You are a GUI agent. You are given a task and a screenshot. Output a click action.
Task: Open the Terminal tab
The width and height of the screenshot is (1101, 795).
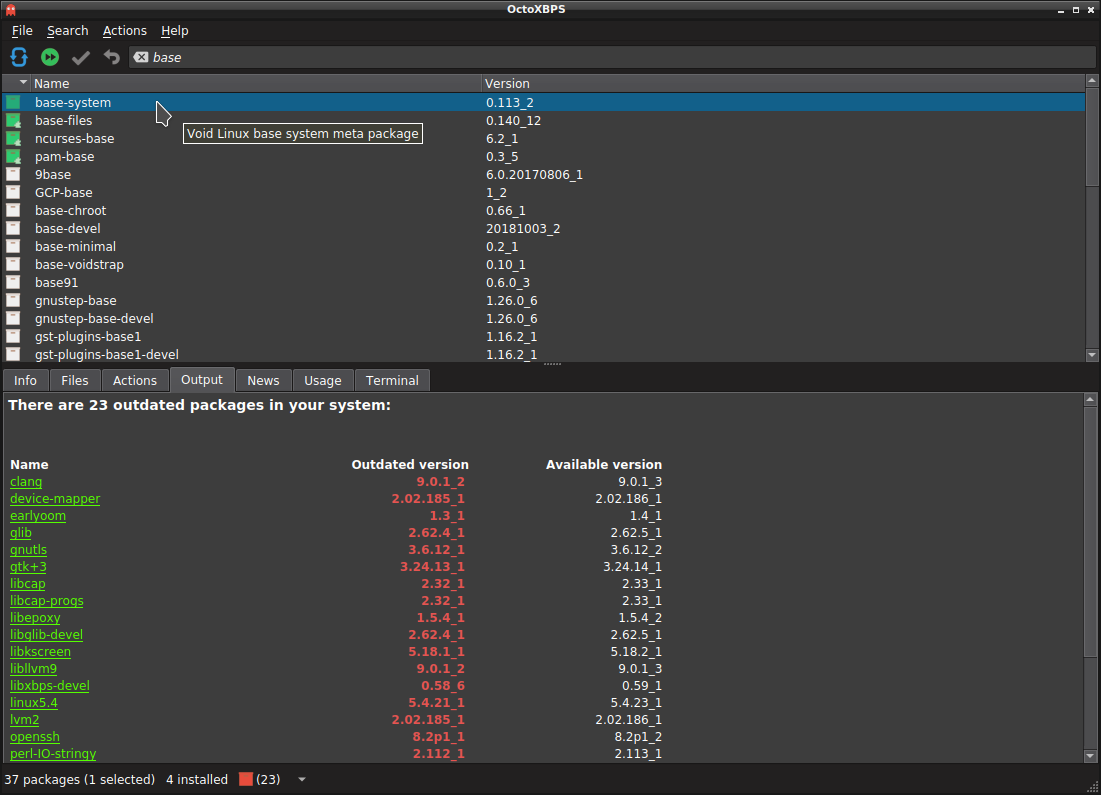(392, 380)
